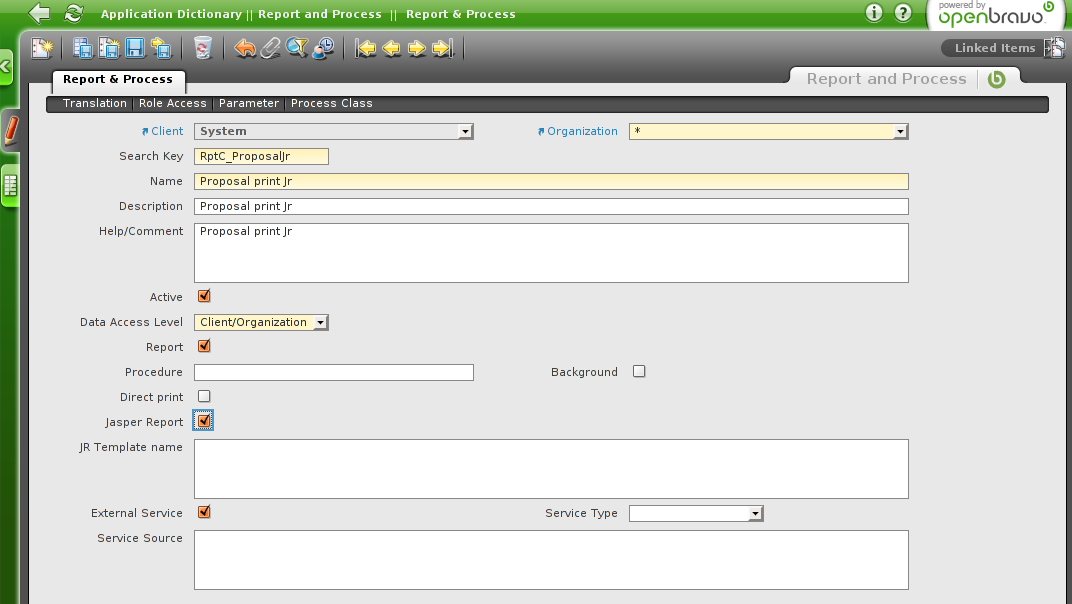The width and height of the screenshot is (1072, 604).
Task: Open the Translation tab
Action: [x=94, y=103]
